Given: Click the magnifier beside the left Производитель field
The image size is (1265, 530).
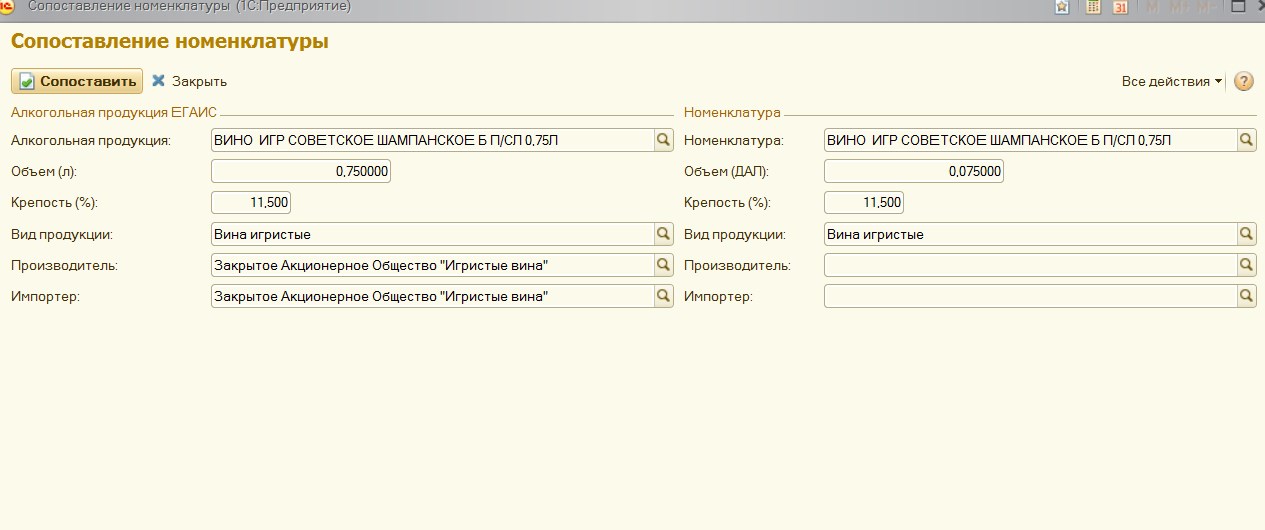Looking at the screenshot, I should [664, 265].
